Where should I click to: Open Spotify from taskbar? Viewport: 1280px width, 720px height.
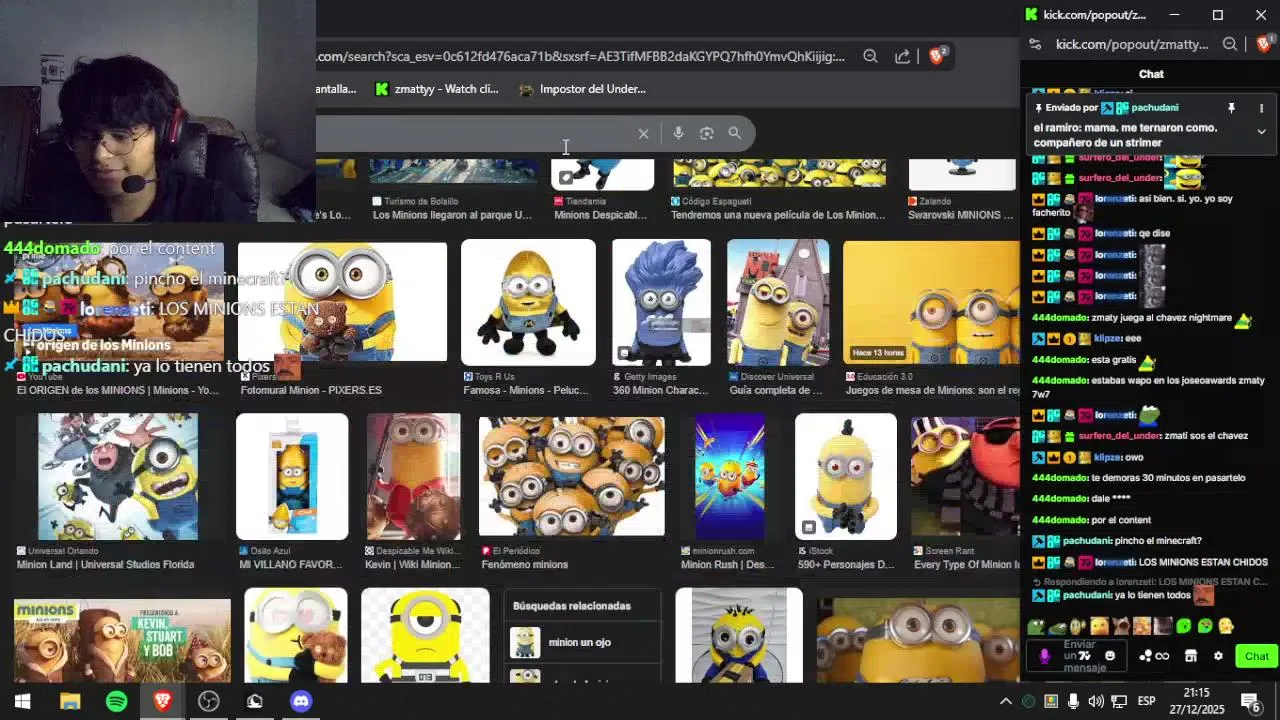tap(117, 701)
